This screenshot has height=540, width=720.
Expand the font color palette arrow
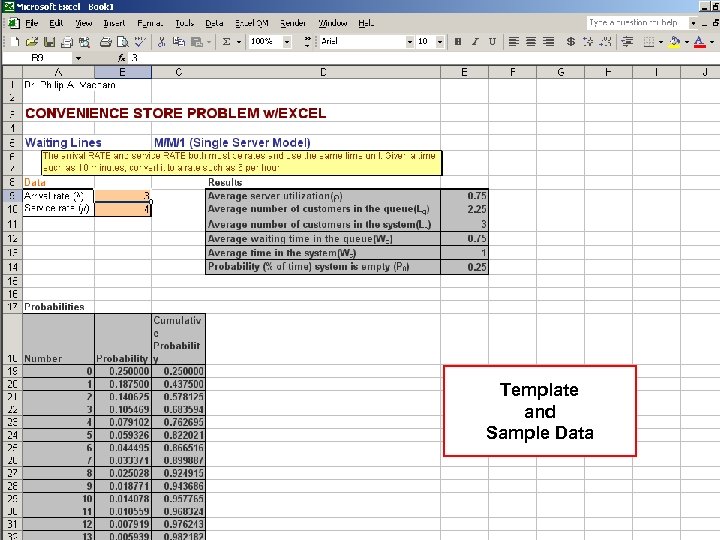point(712,42)
